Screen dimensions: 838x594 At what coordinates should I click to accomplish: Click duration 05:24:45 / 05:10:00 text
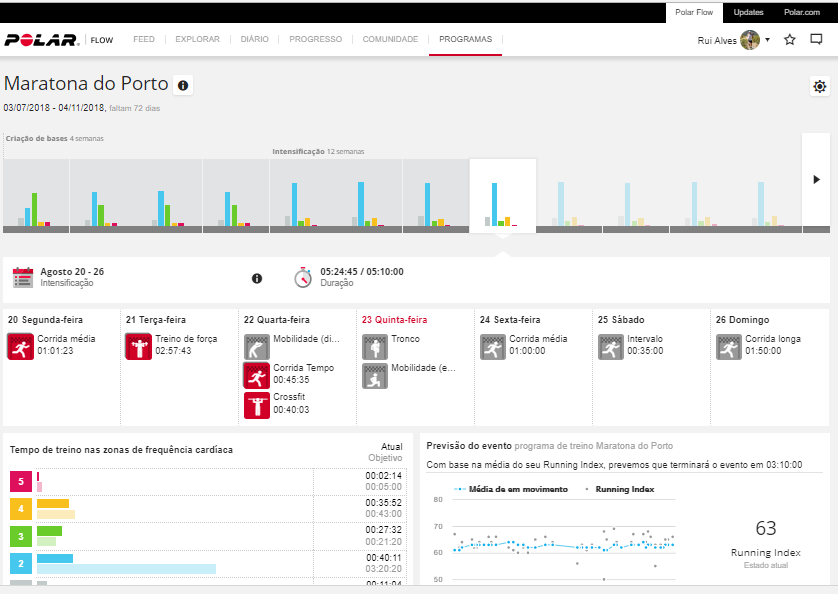click(x=362, y=272)
